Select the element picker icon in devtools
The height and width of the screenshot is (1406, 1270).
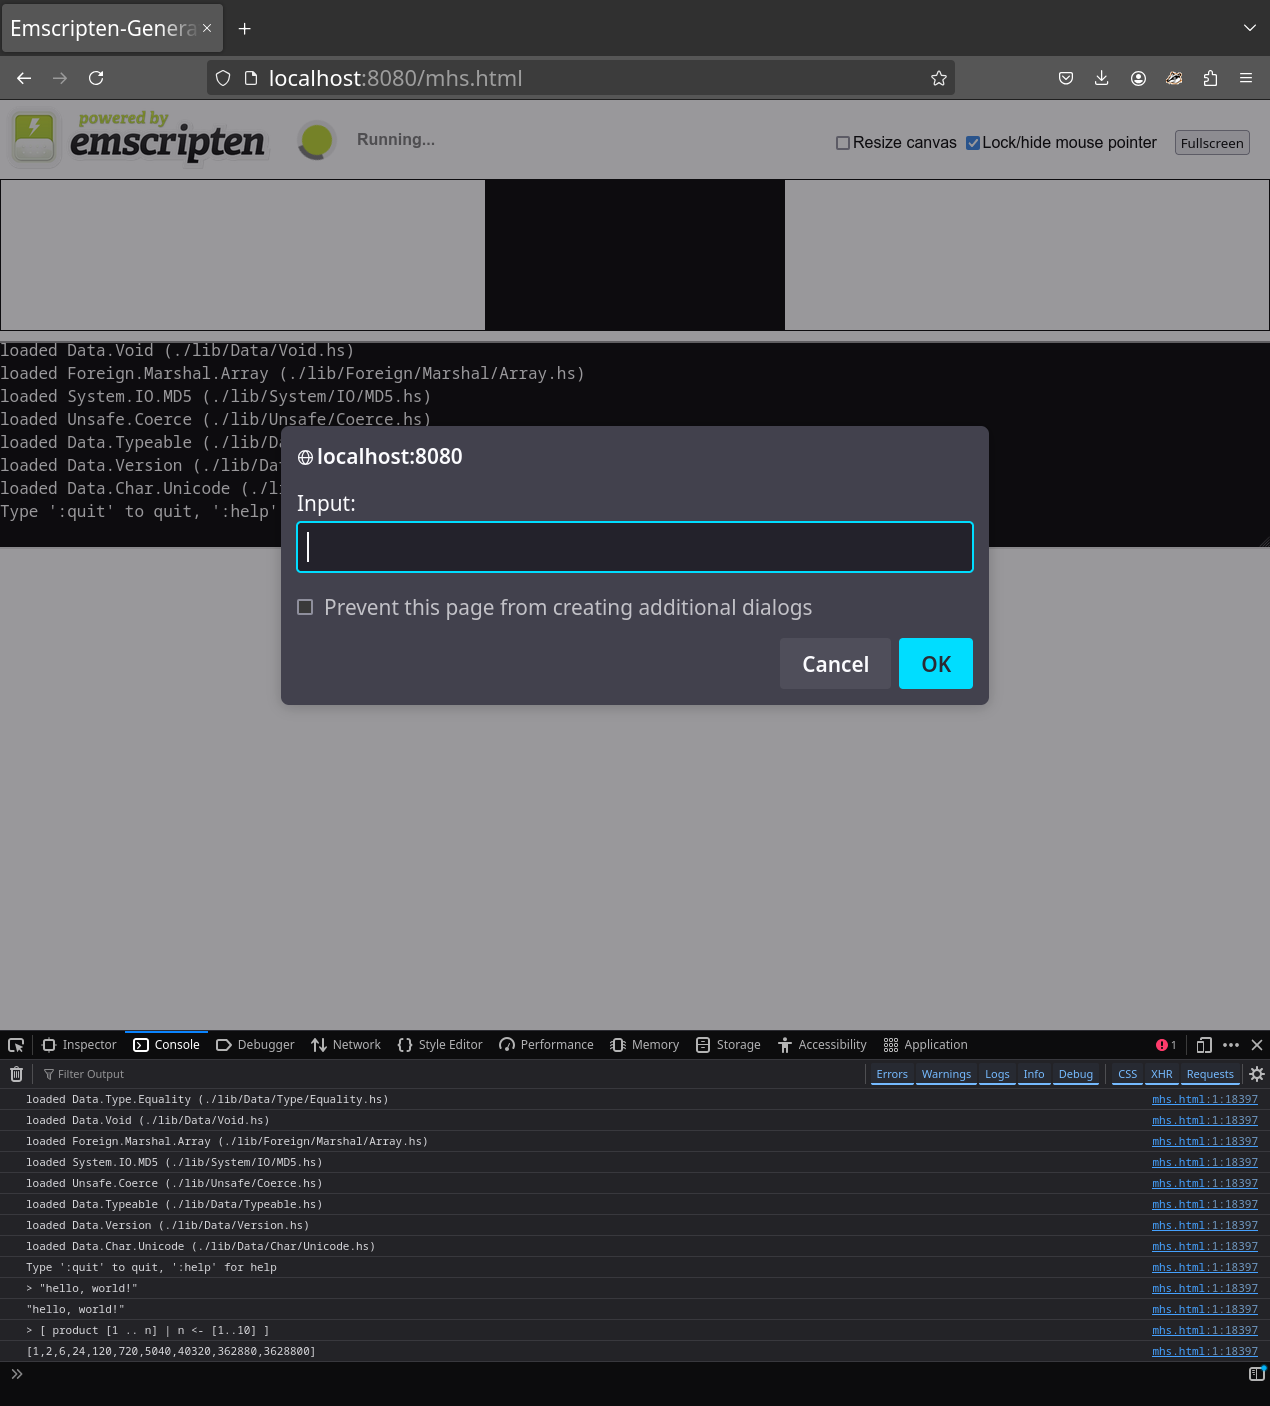(x=16, y=1045)
